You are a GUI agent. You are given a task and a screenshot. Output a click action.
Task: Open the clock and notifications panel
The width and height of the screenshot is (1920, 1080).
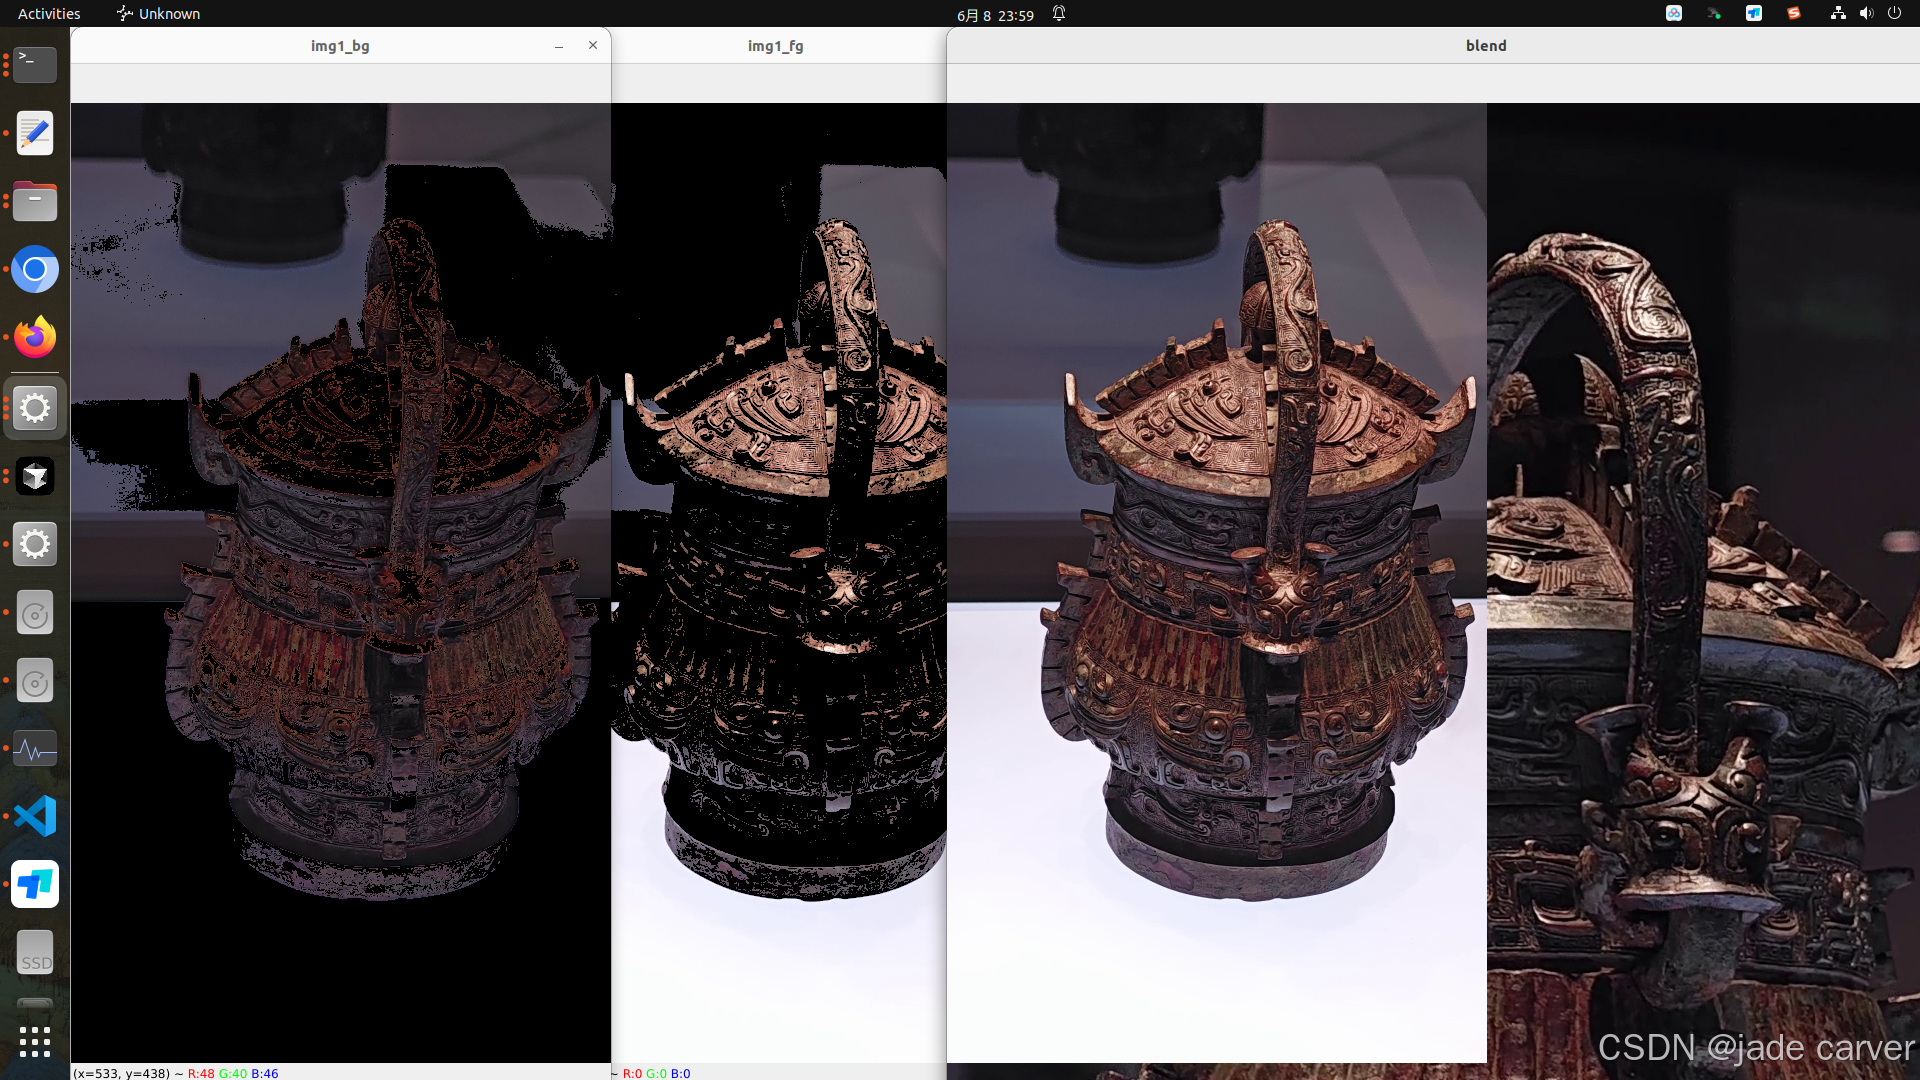click(995, 14)
